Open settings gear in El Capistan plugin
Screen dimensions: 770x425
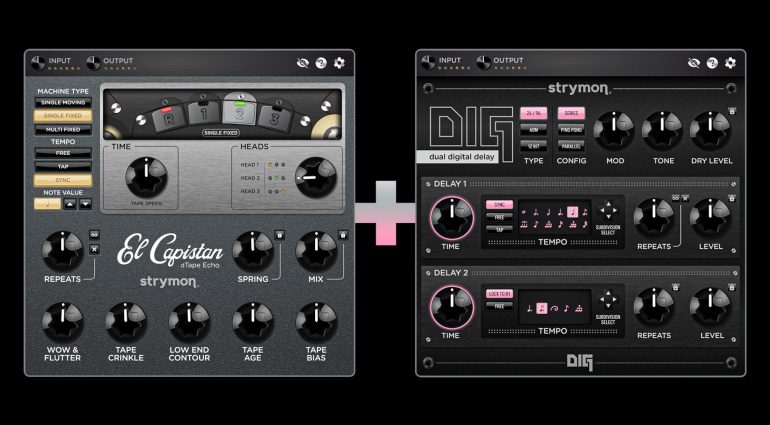coord(339,63)
